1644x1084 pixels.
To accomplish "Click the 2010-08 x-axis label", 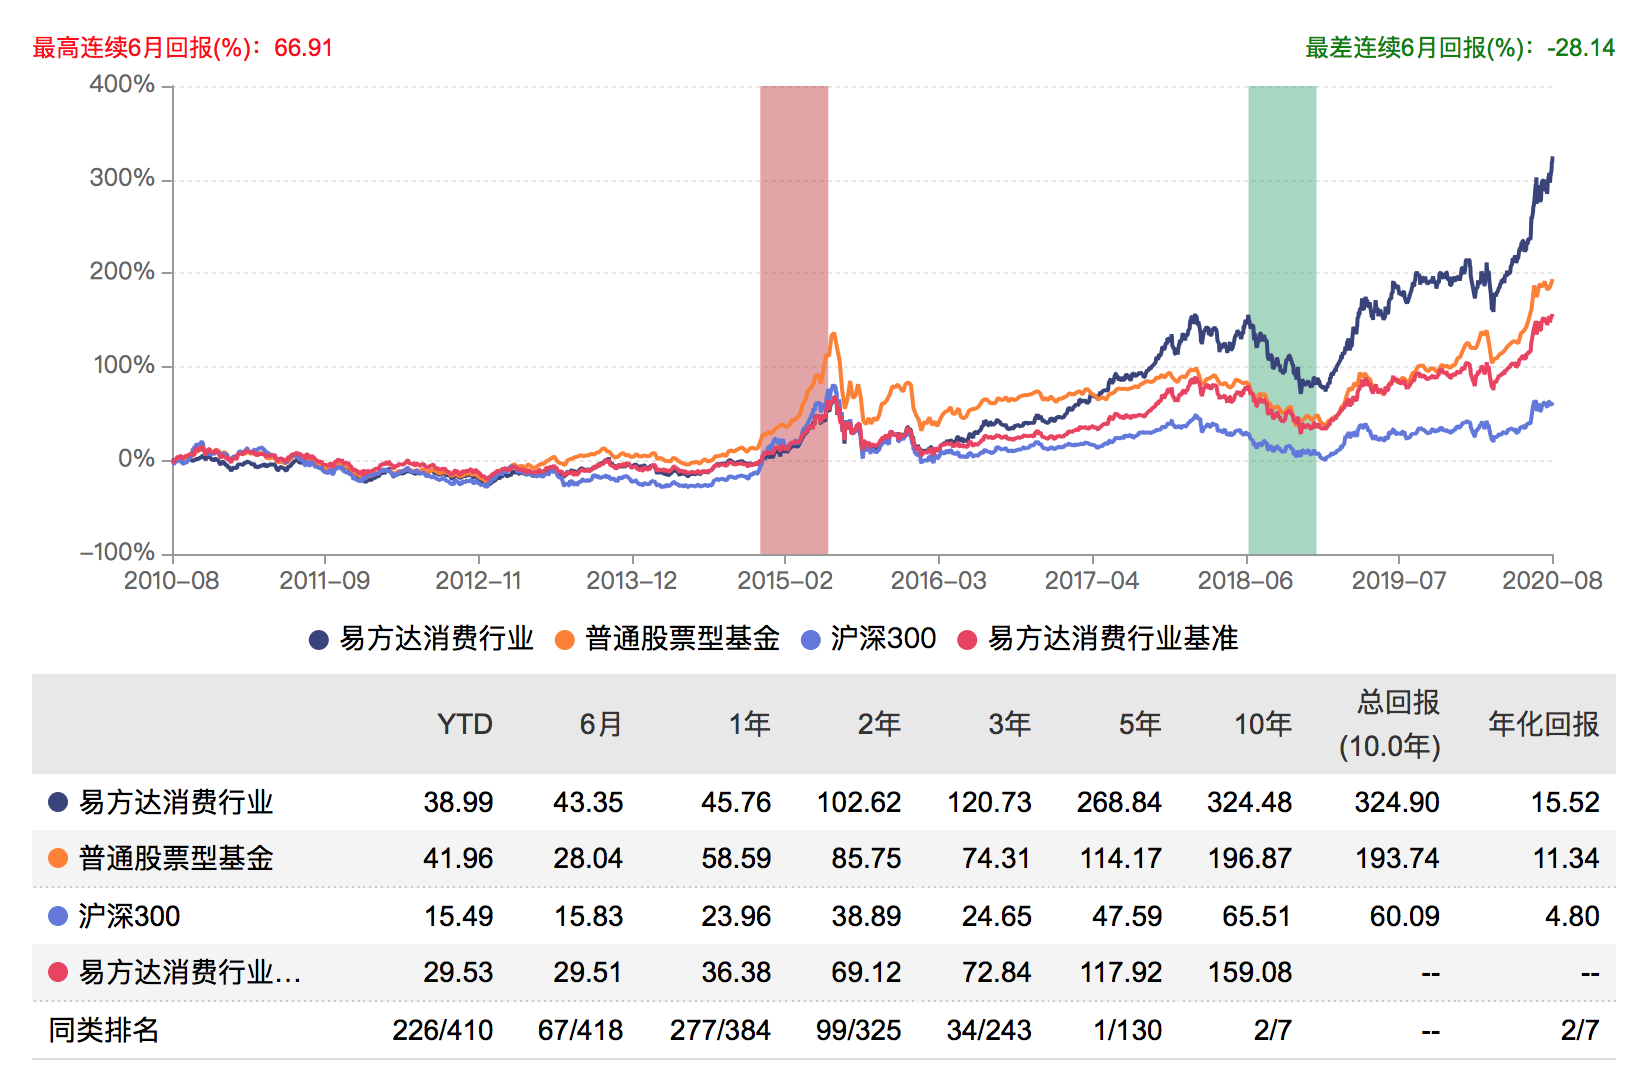I will (x=171, y=581).
